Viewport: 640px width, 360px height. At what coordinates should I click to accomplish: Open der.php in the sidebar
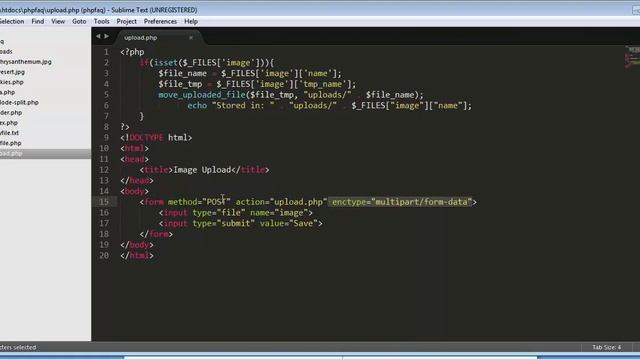pos(11,113)
